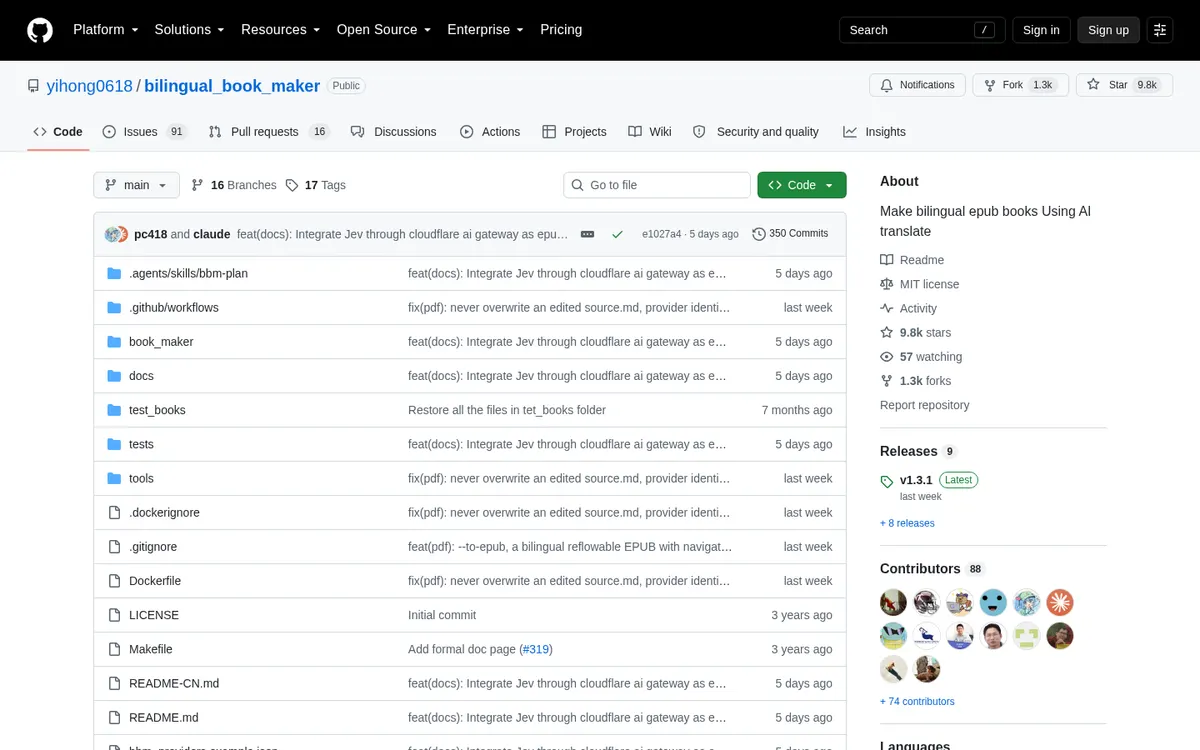
Task: Fork this repository
Action: point(1018,85)
